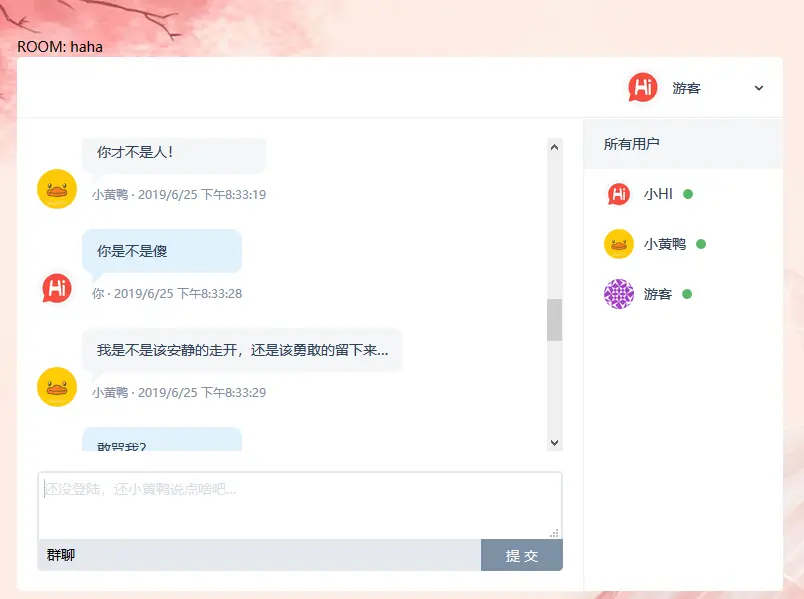Click the Hi avatar beside 你是不是傻
Image resolution: width=804 pixels, height=599 pixels.
57,288
